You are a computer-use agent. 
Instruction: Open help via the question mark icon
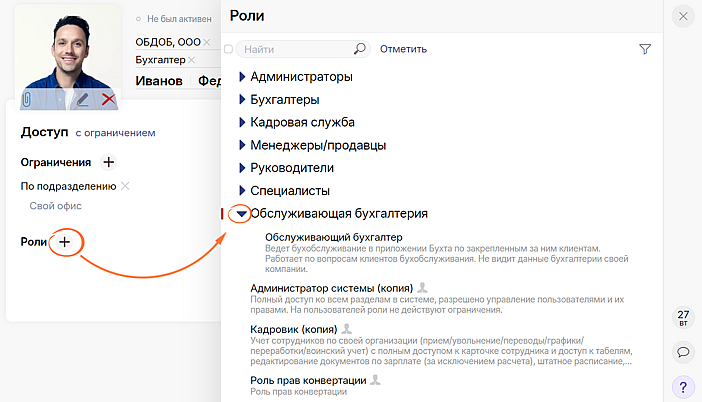[x=683, y=386]
